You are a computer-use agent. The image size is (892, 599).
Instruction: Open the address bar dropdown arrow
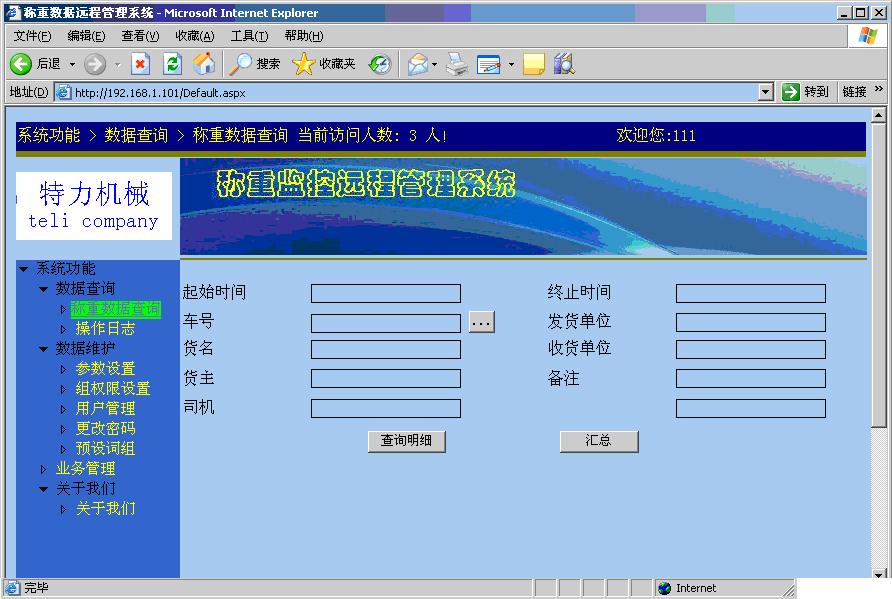[x=766, y=92]
